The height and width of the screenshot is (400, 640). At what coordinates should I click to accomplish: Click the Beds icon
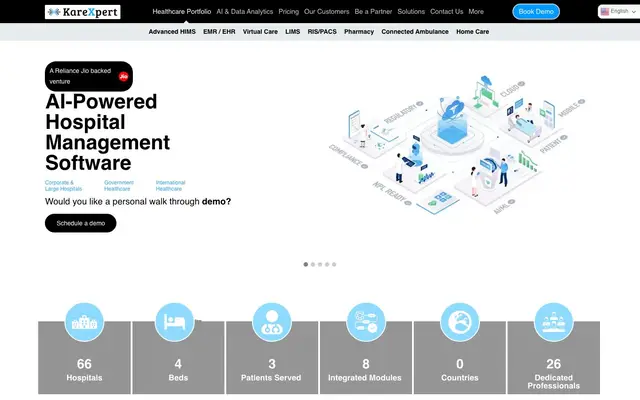[174, 322]
